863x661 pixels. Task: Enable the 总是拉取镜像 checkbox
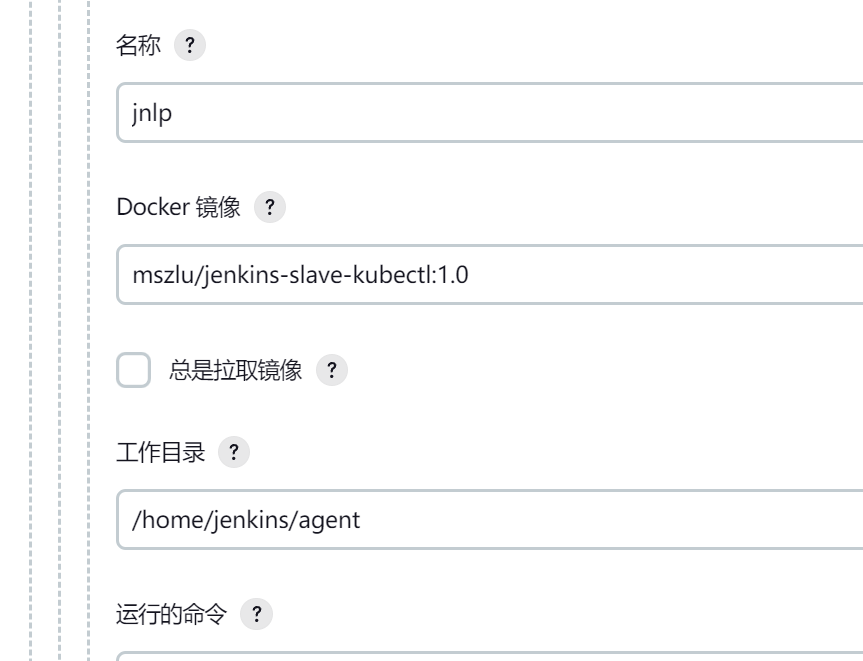(x=134, y=370)
